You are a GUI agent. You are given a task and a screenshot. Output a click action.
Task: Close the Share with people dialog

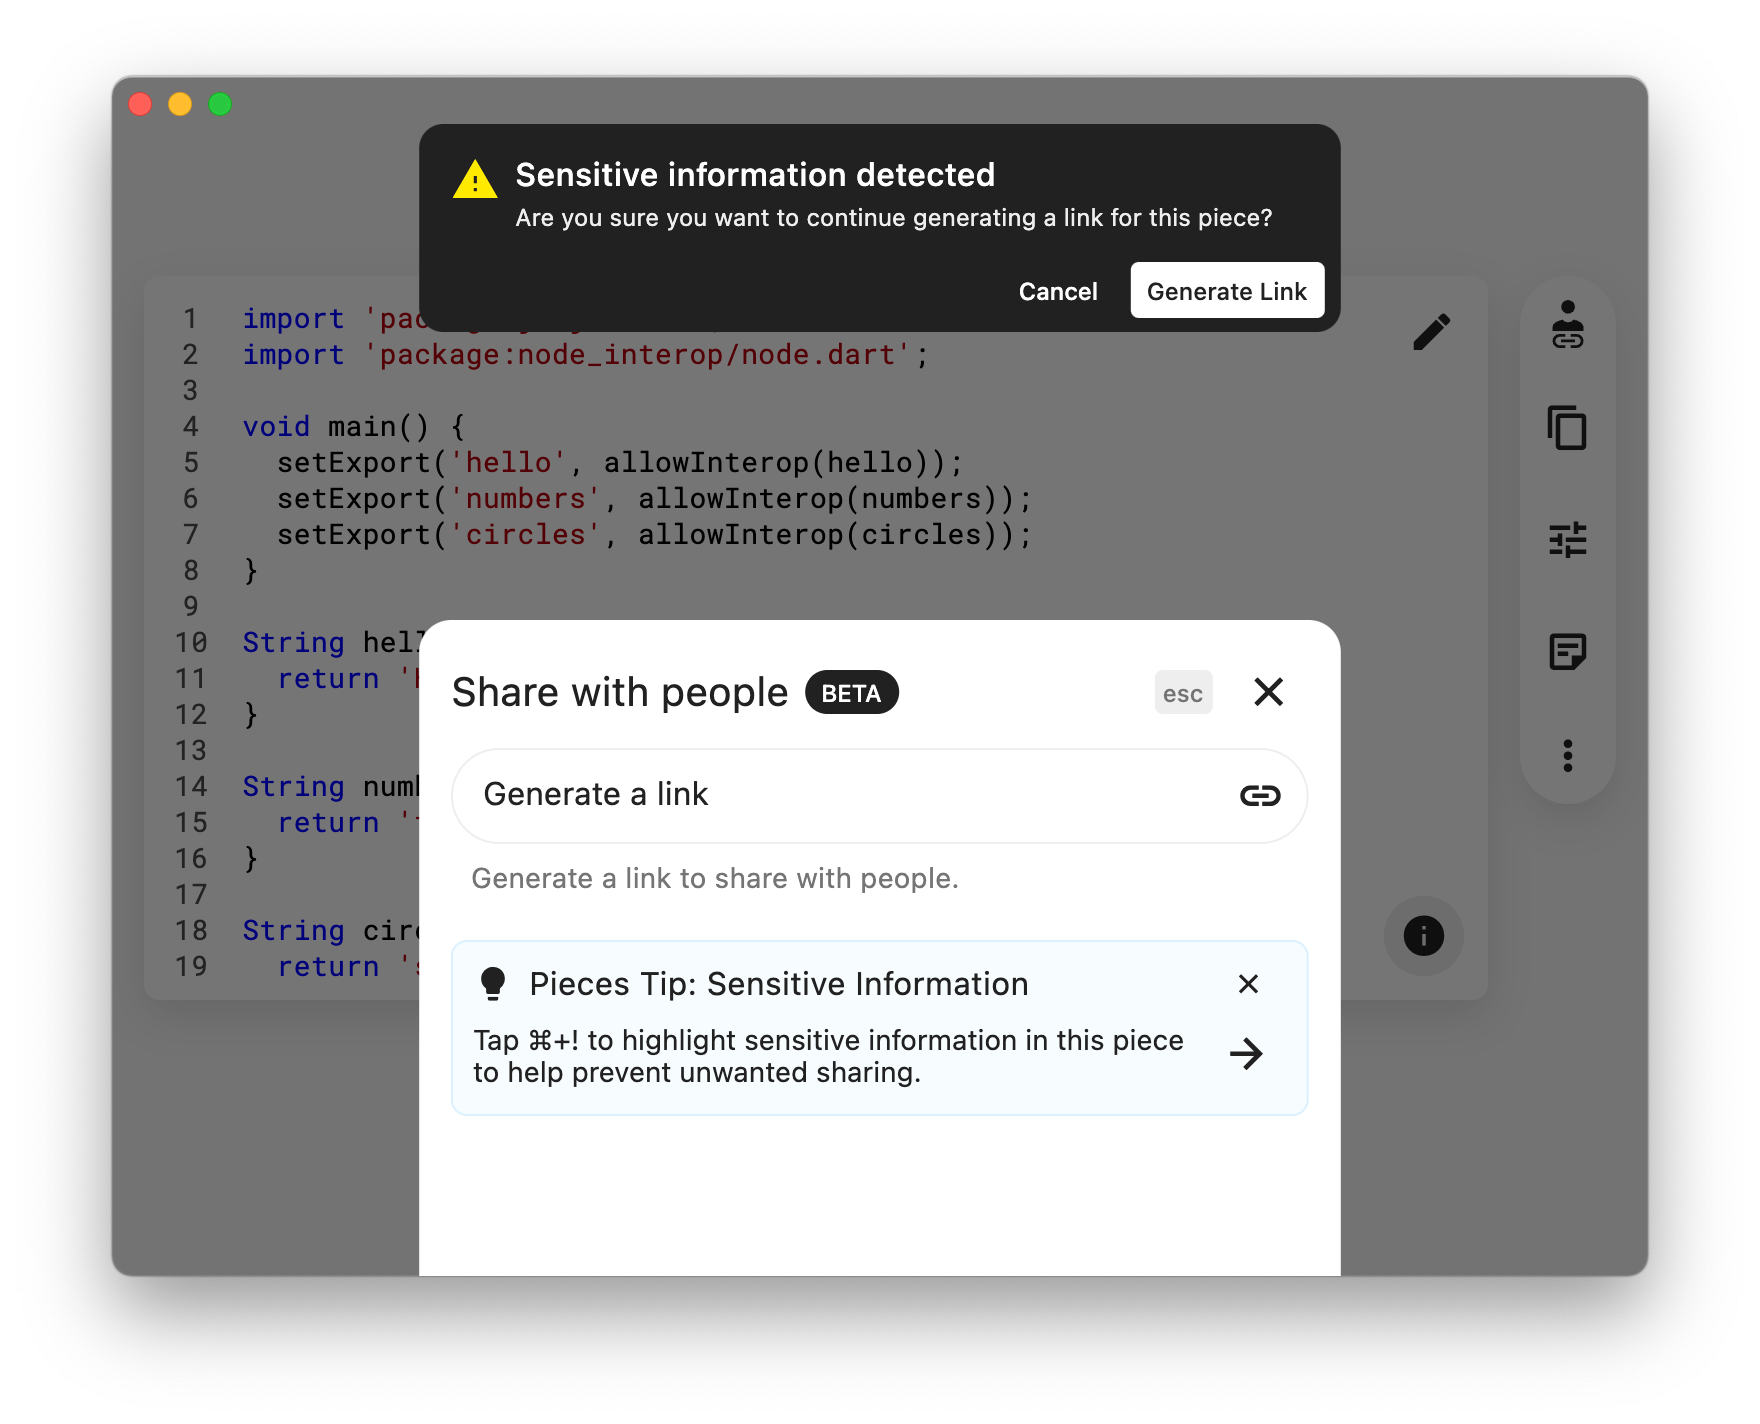tap(1268, 692)
